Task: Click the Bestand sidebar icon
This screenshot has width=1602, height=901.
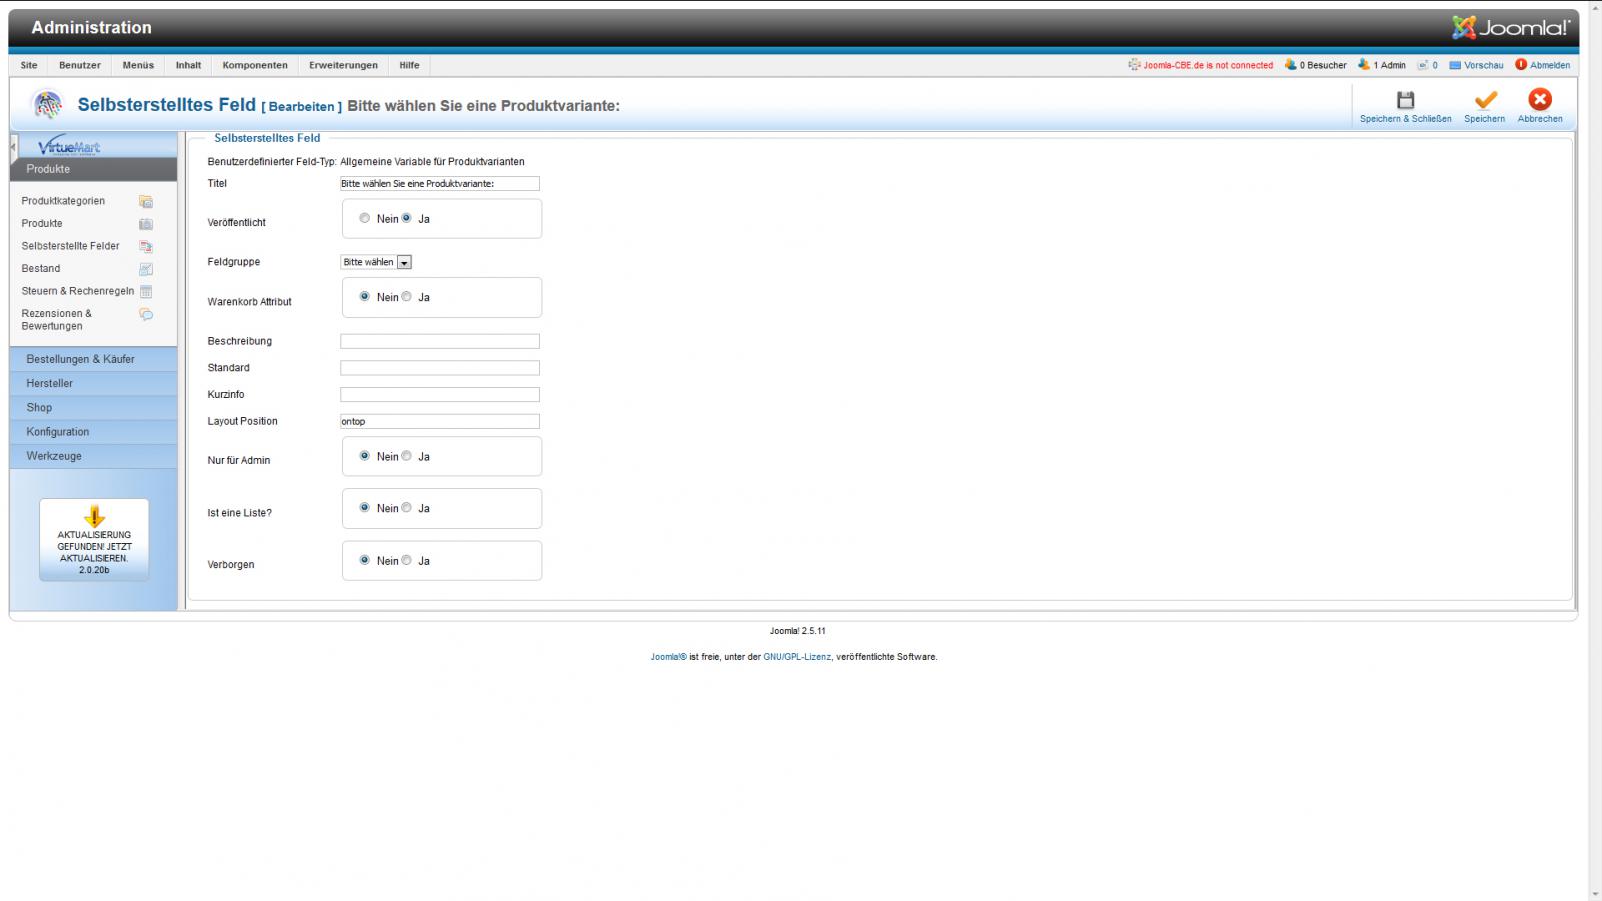Action: 146,269
